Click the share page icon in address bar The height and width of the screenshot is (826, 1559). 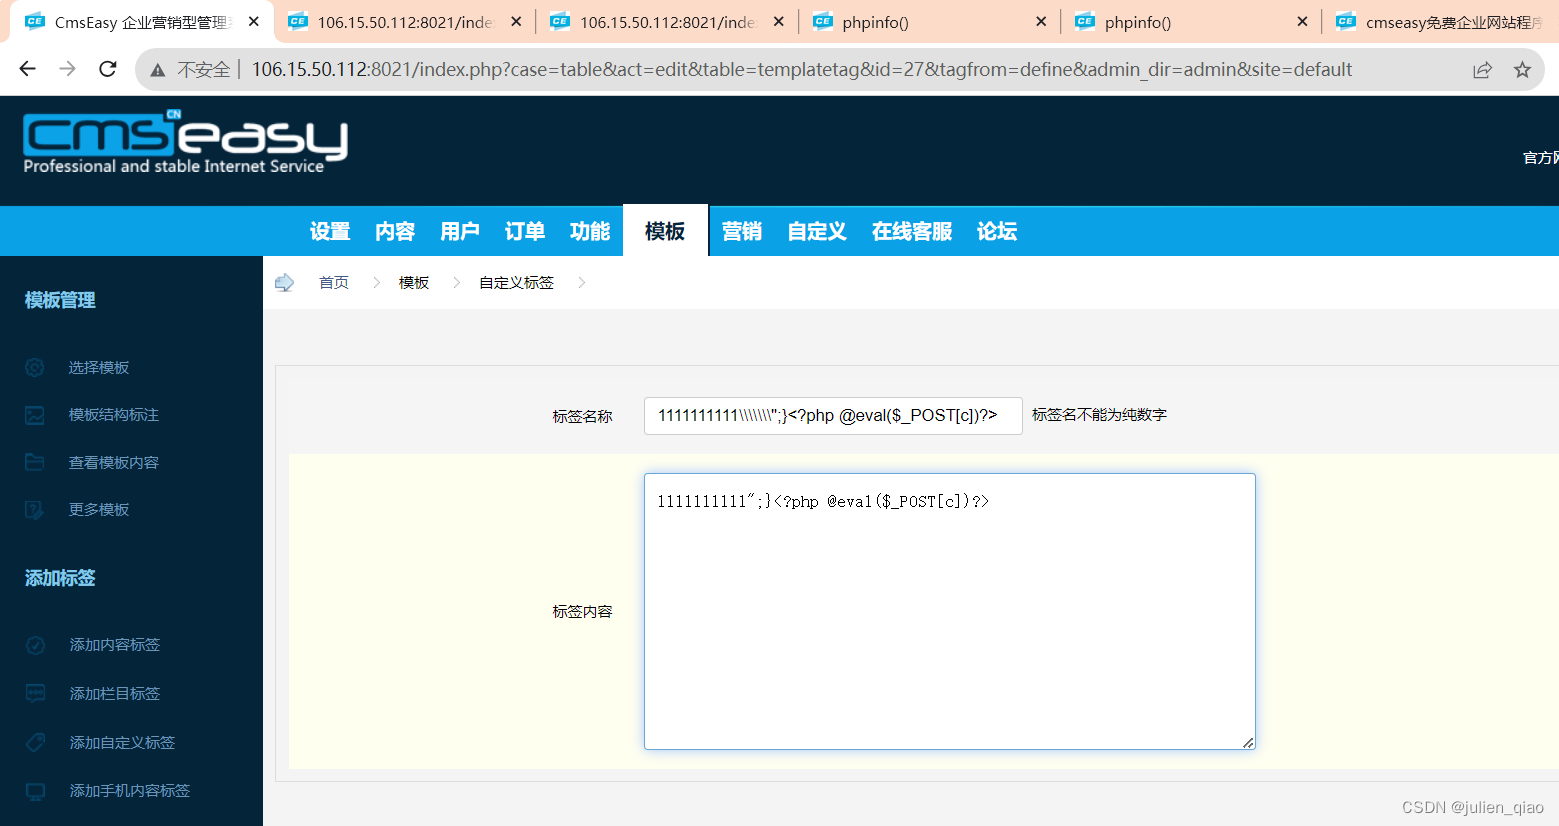coord(1482,70)
